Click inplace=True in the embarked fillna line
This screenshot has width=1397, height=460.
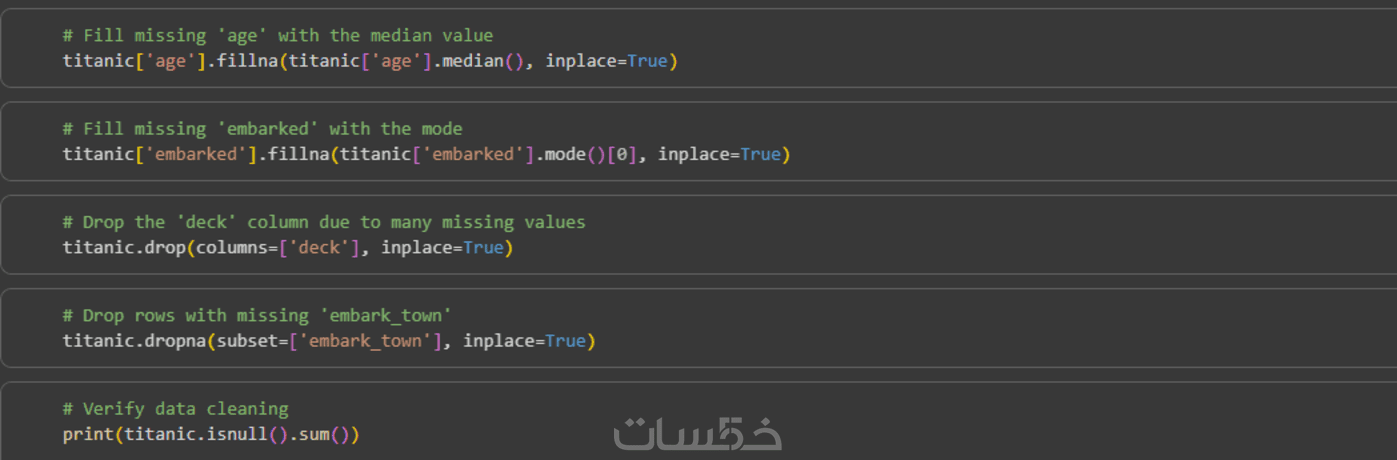pyautogui.click(x=719, y=155)
